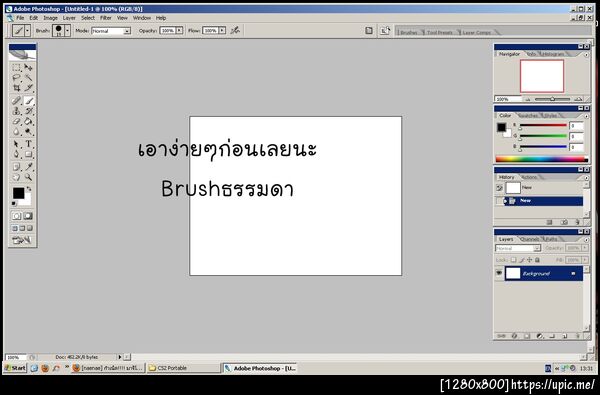Select the Eraser tool
Viewport: 600px width, 395px height.
tap(16, 122)
